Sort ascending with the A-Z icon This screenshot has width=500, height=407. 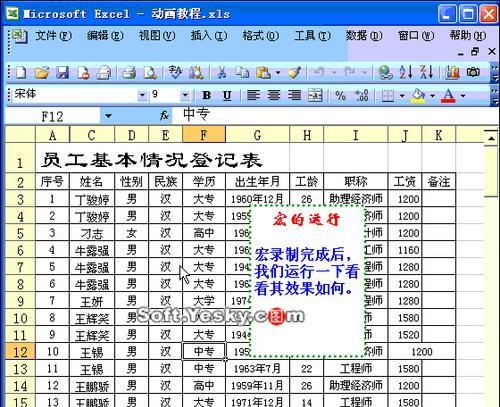406,72
